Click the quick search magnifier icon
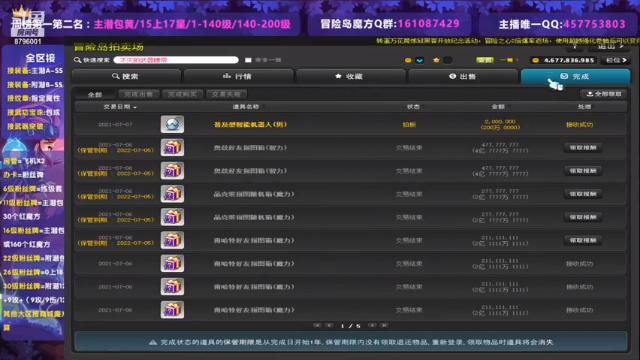 tap(77, 60)
